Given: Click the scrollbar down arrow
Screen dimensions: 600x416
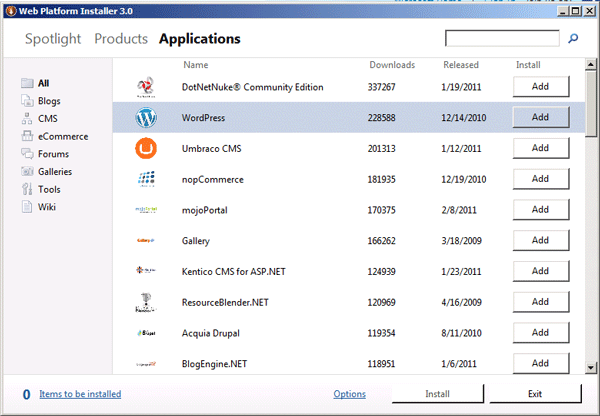Looking at the screenshot, I should pos(591,368).
